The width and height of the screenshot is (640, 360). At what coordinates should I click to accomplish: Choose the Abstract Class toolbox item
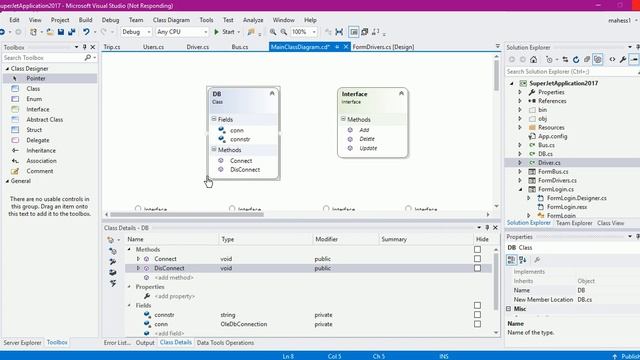point(50,120)
